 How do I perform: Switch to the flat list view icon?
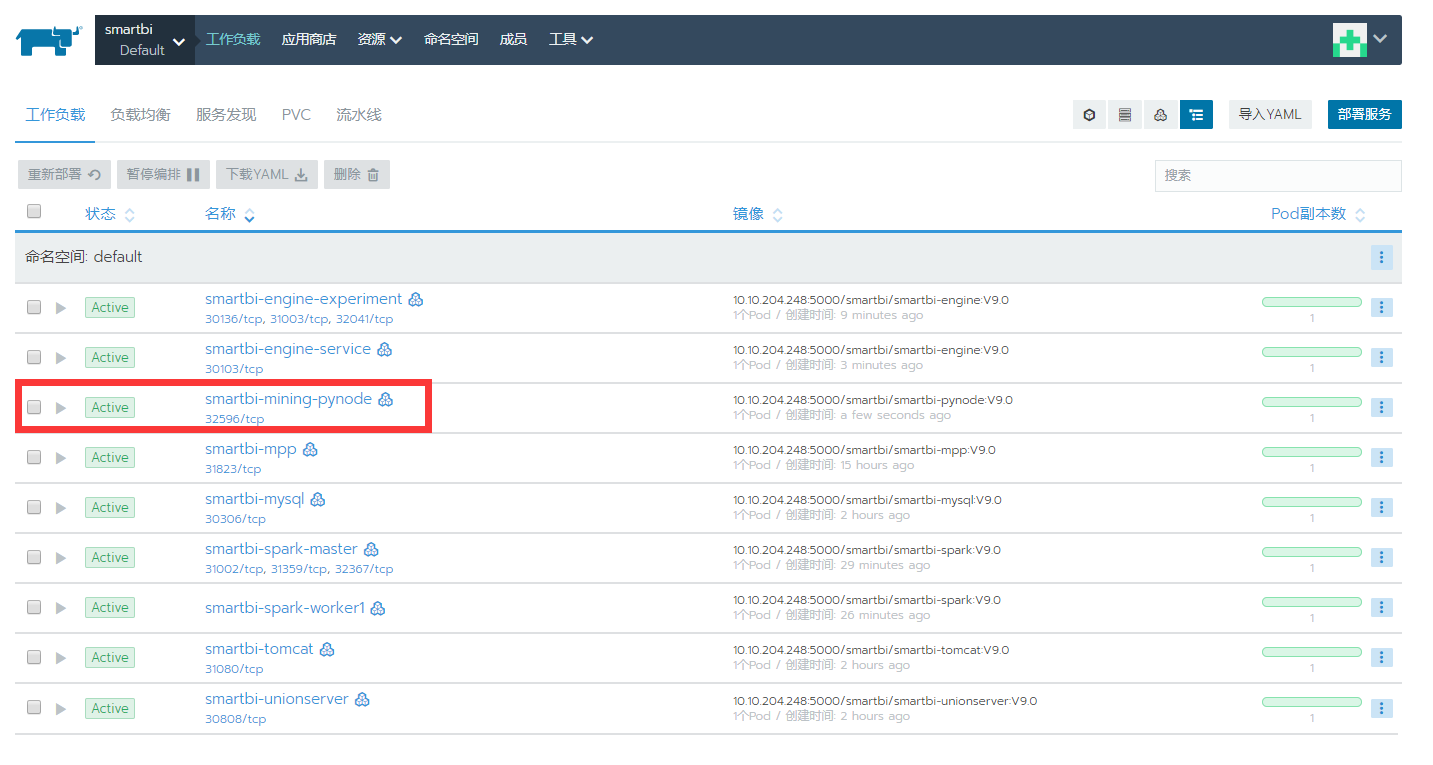1125,115
